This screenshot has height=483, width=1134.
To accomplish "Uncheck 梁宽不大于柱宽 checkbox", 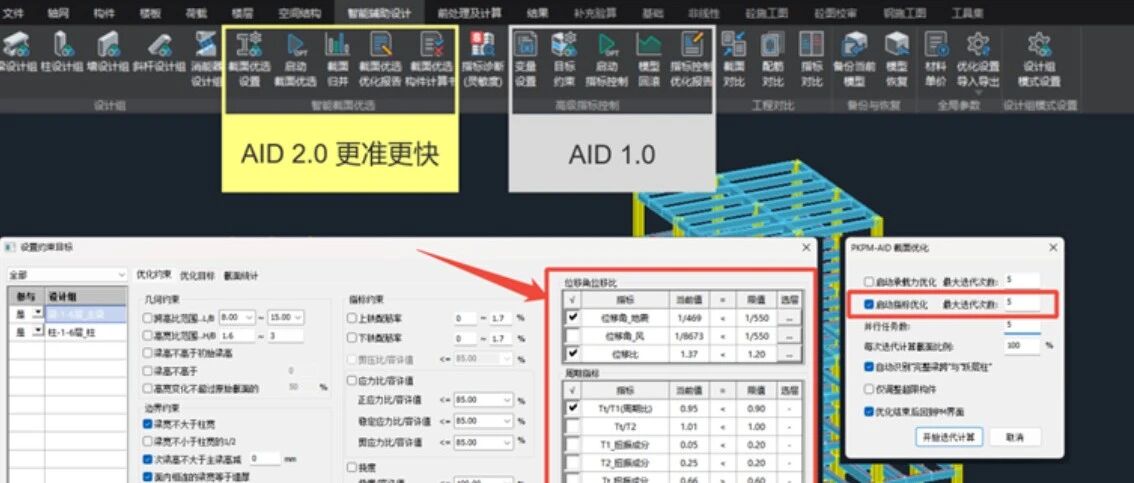I will pos(148,424).
